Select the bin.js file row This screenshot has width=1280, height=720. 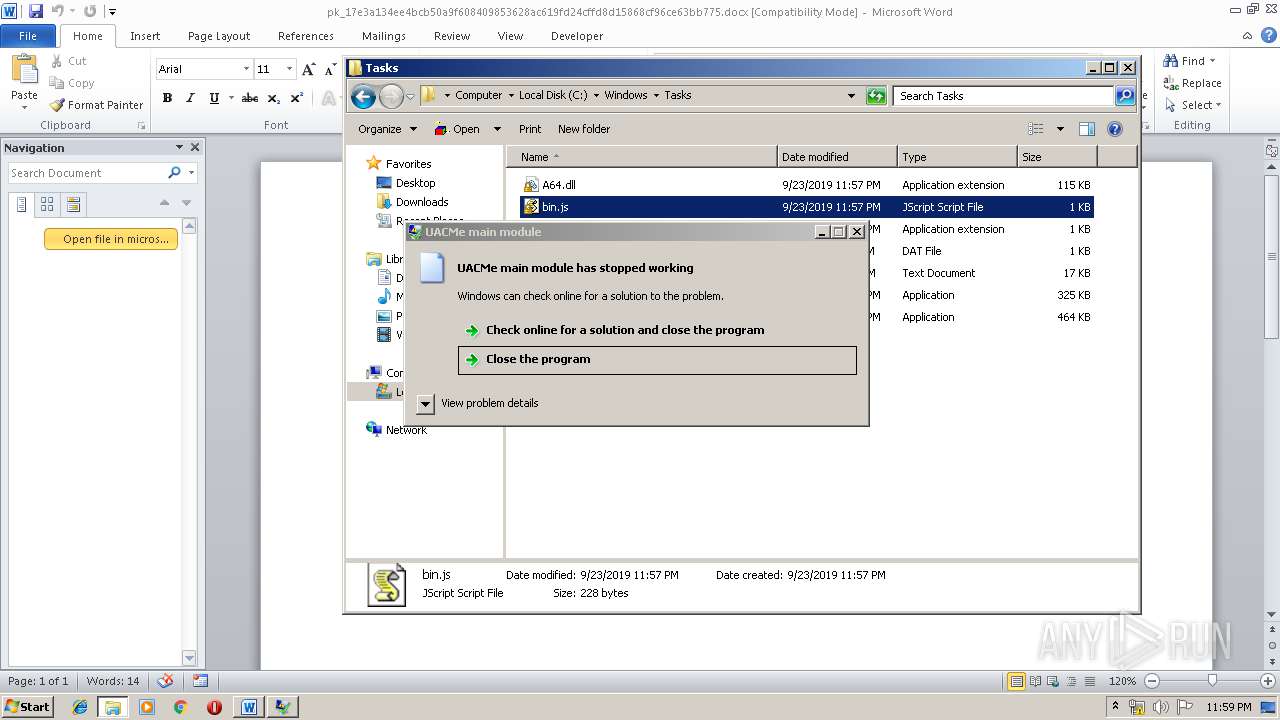point(807,207)
